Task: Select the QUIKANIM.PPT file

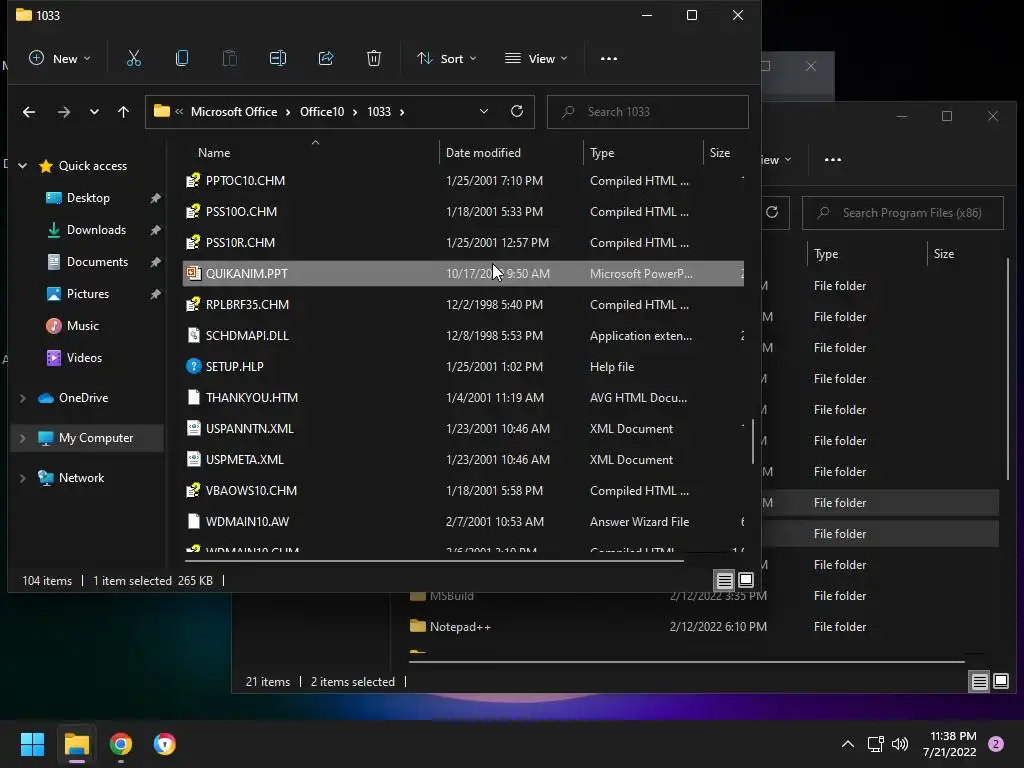Action: click(463, 274)
